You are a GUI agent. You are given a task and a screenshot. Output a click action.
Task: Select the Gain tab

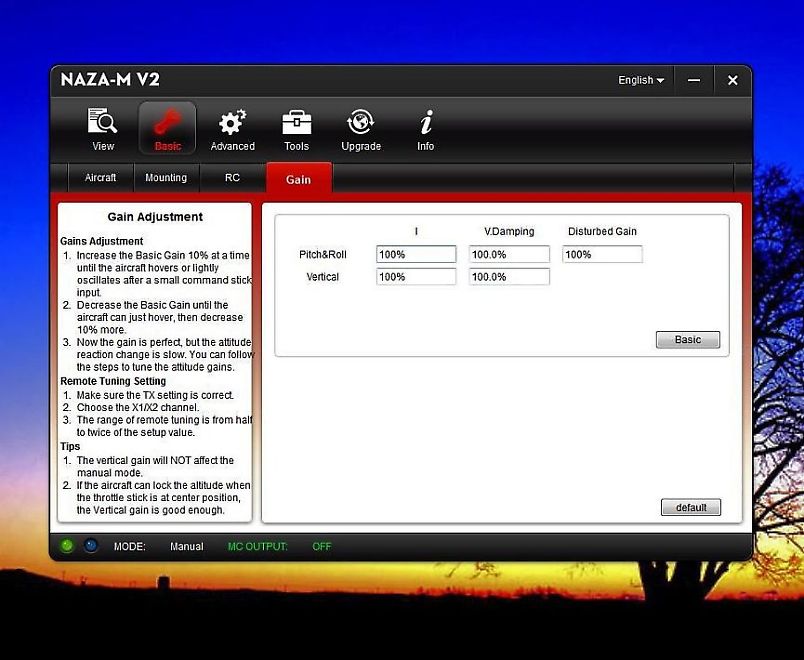(298, 179)
